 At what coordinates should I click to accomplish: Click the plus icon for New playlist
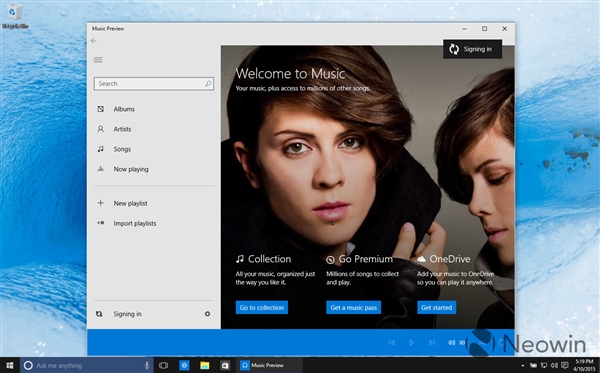[x=100, y=203]
